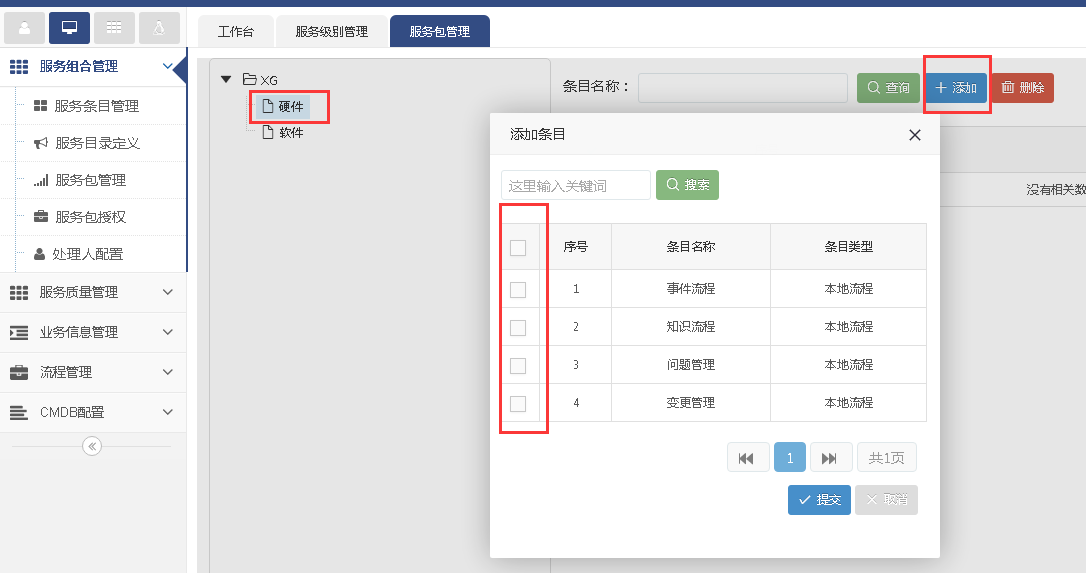Image resolution: width=1086 pixels, height=573 pixels.
Task: Click the keyword search input in dialog
Action: coord(576,185)
